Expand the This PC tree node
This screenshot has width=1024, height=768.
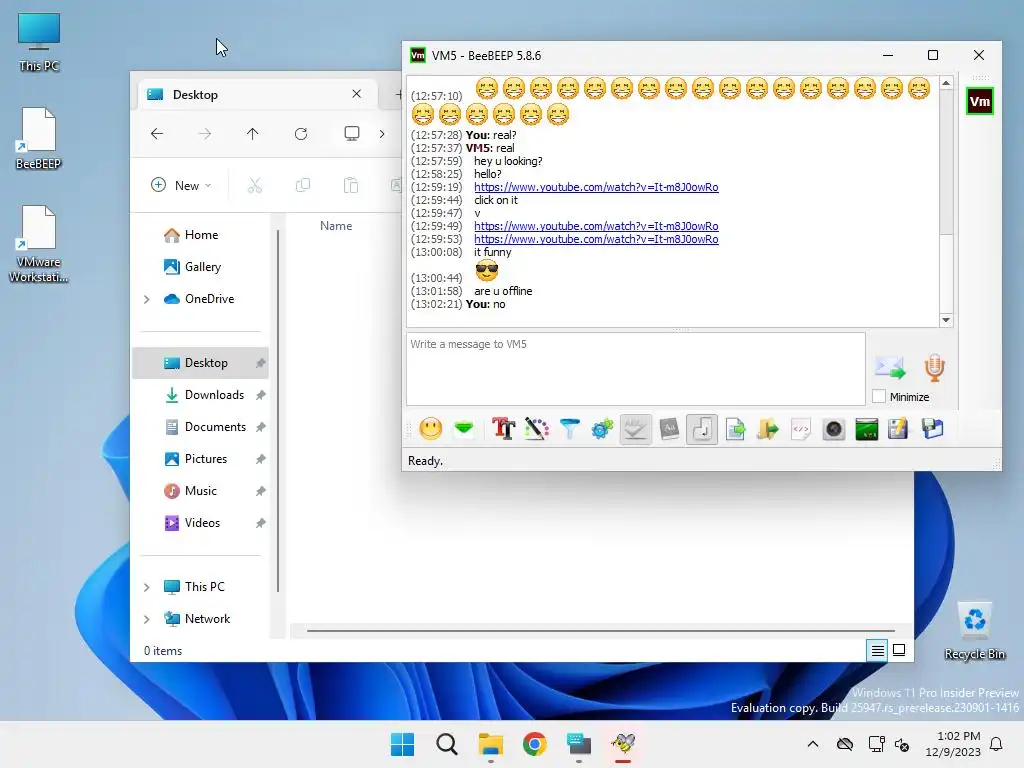[147, 587]
